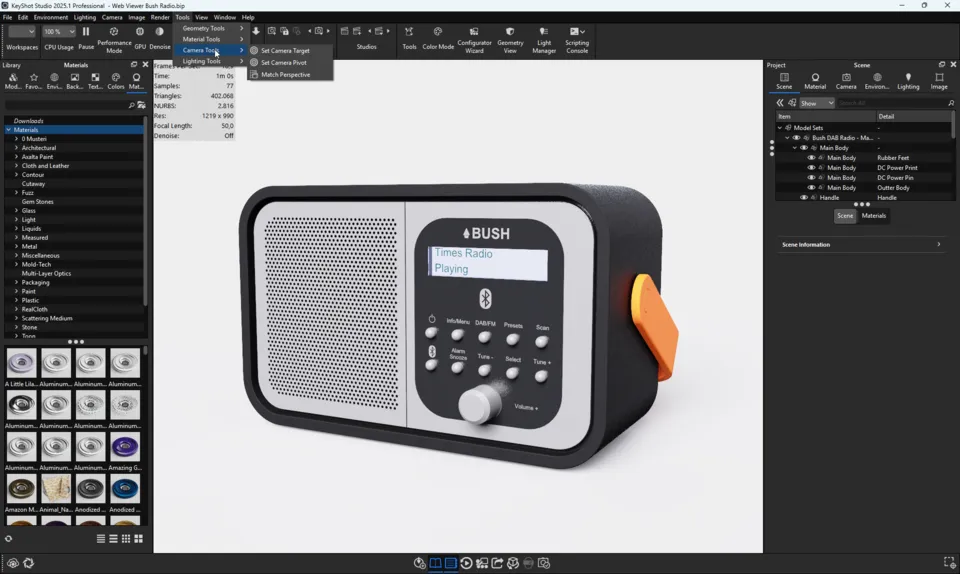
Task: Toggle visibility of Main Body group
Action: pyautogui.click(x=804, y=147)
